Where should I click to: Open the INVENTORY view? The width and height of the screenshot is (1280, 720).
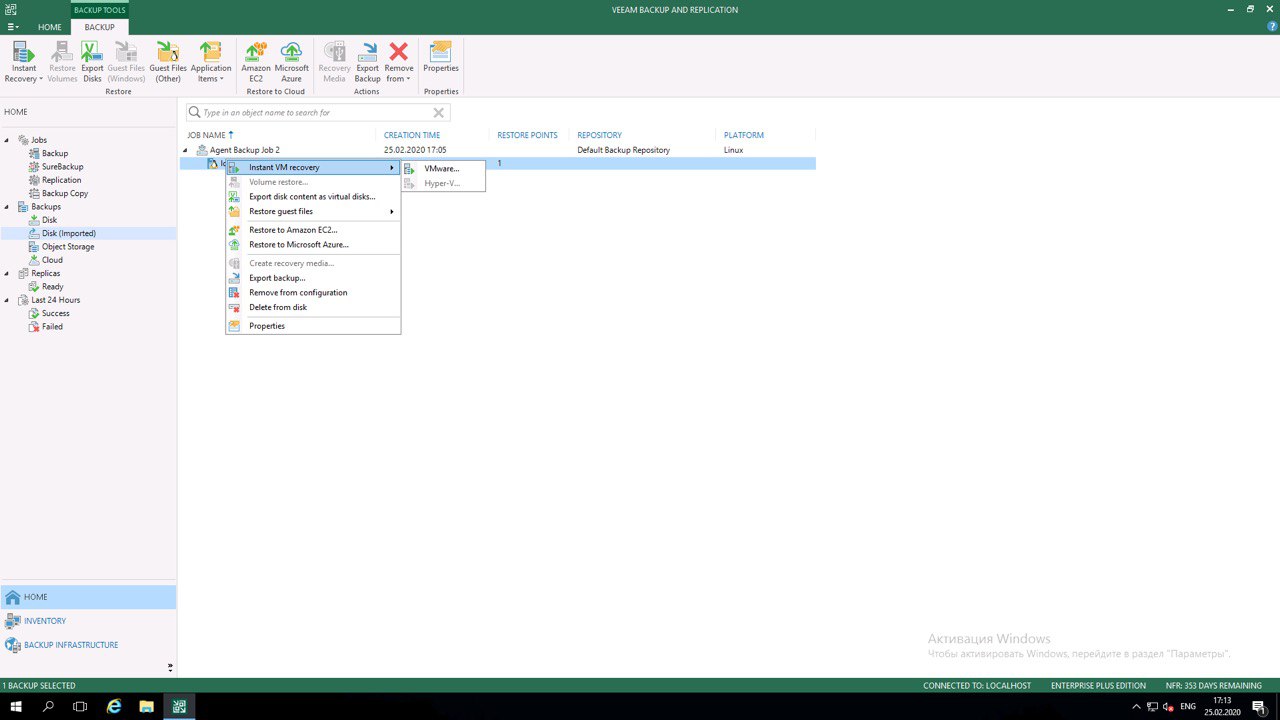[88, 621]
